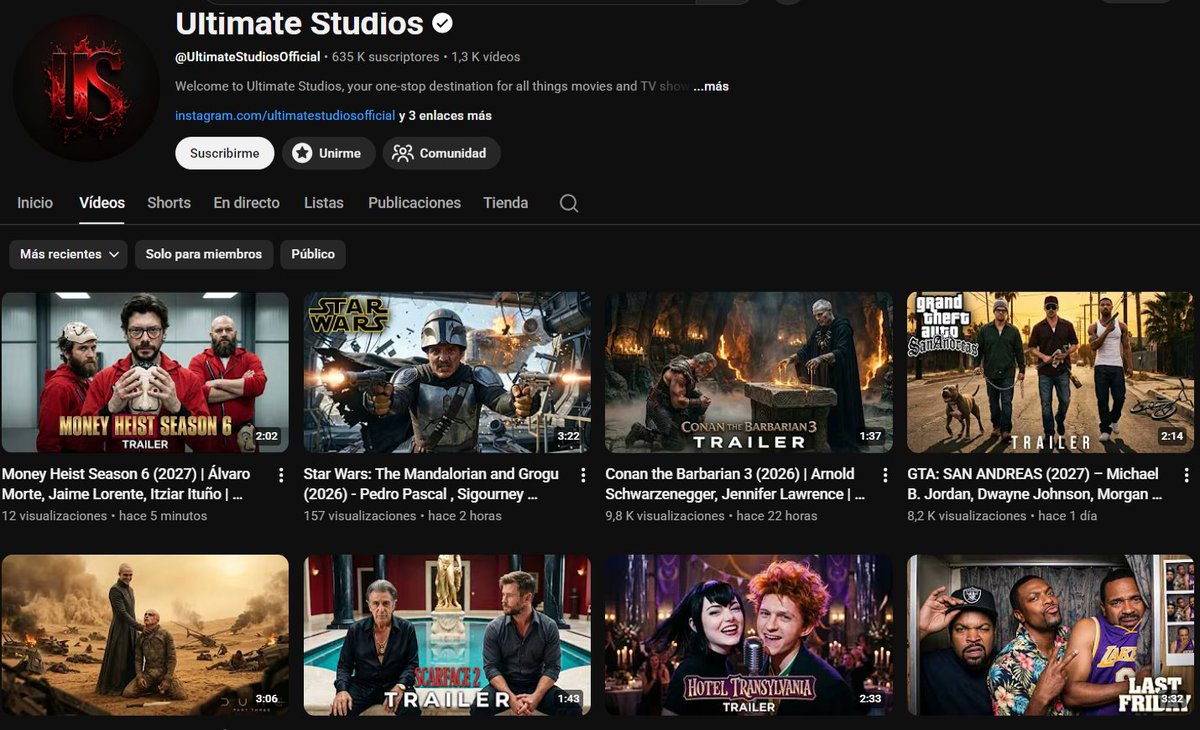Open options menu for GTA: San Andreas video
The width and height of the screenshot is (1200, 730).
click(x=1186, y=475)
